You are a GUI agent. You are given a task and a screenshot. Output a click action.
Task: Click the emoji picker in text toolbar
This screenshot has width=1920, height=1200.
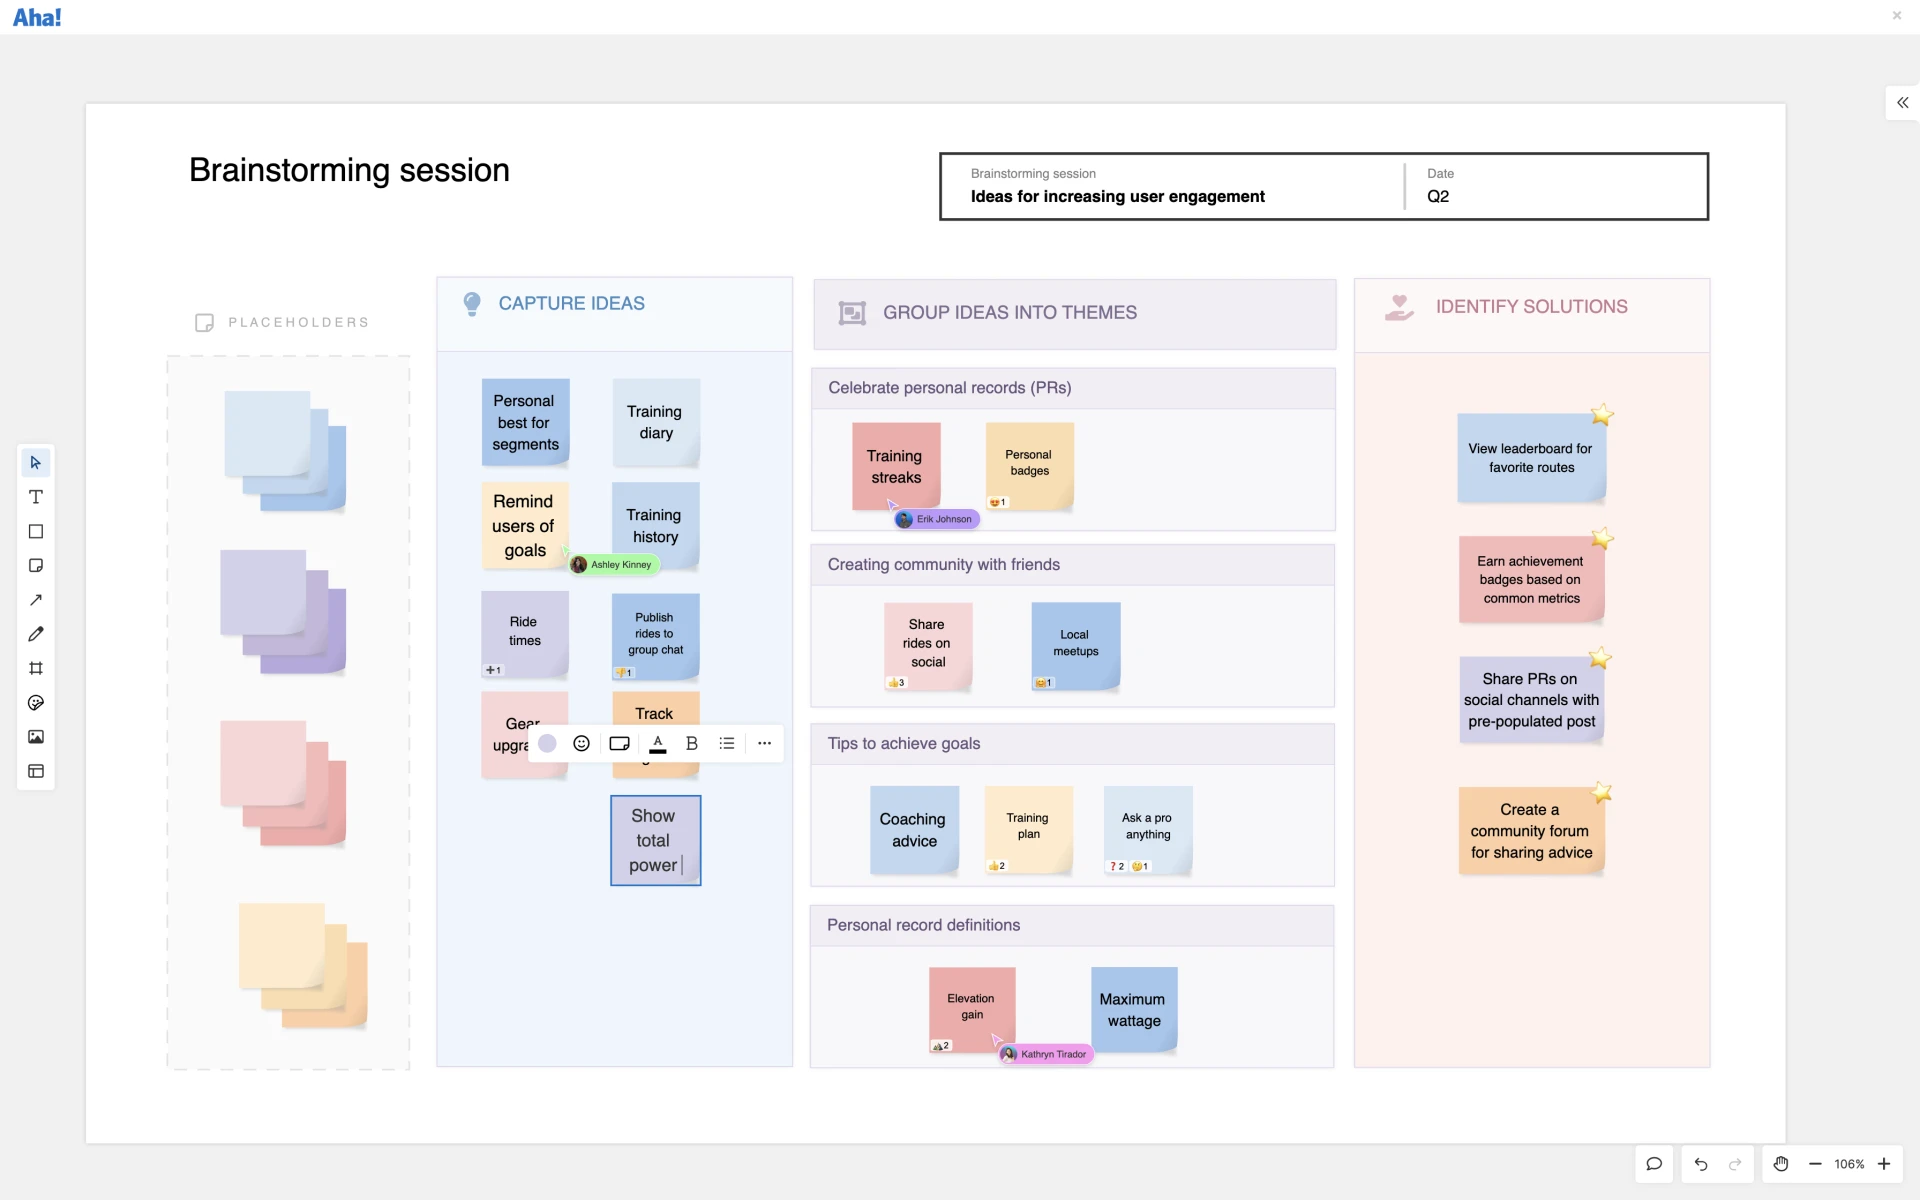click(x=582, y=744)
